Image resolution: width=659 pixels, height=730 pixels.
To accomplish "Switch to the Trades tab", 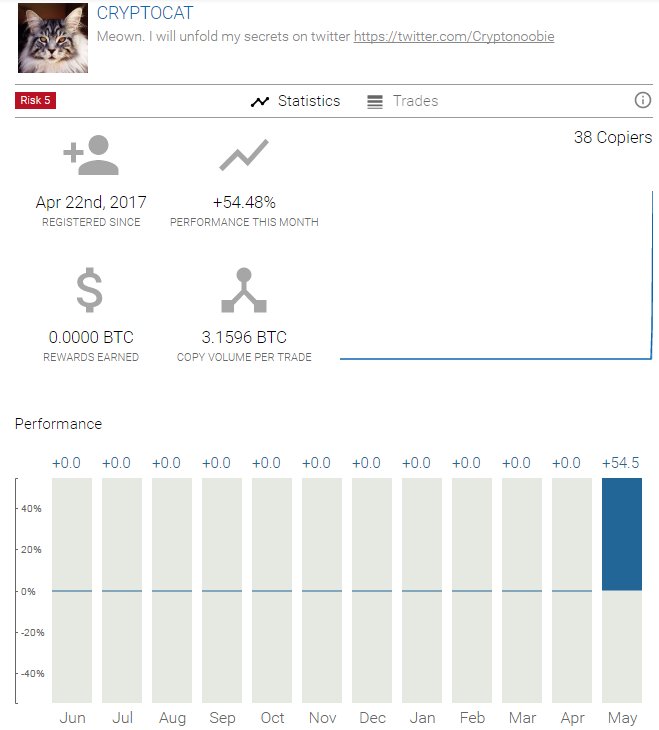I will click(x=403, y=101).
